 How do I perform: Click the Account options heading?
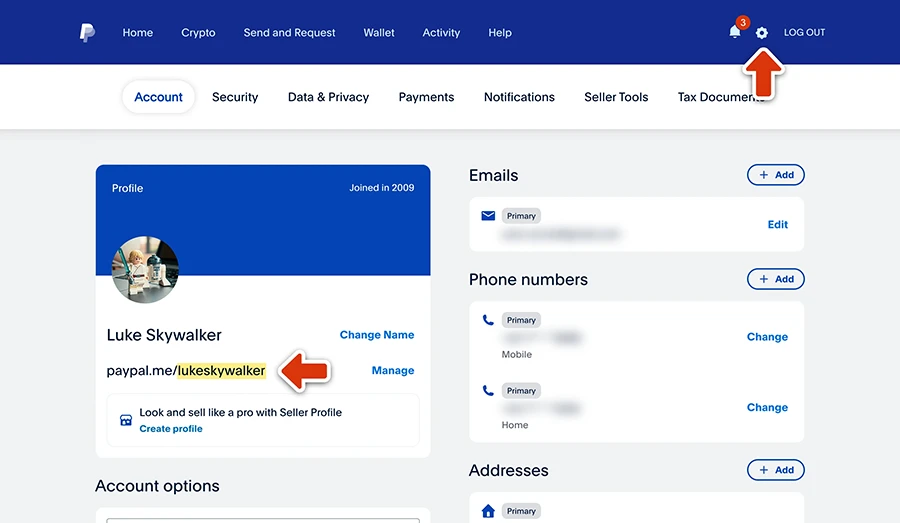coord(157,486)
